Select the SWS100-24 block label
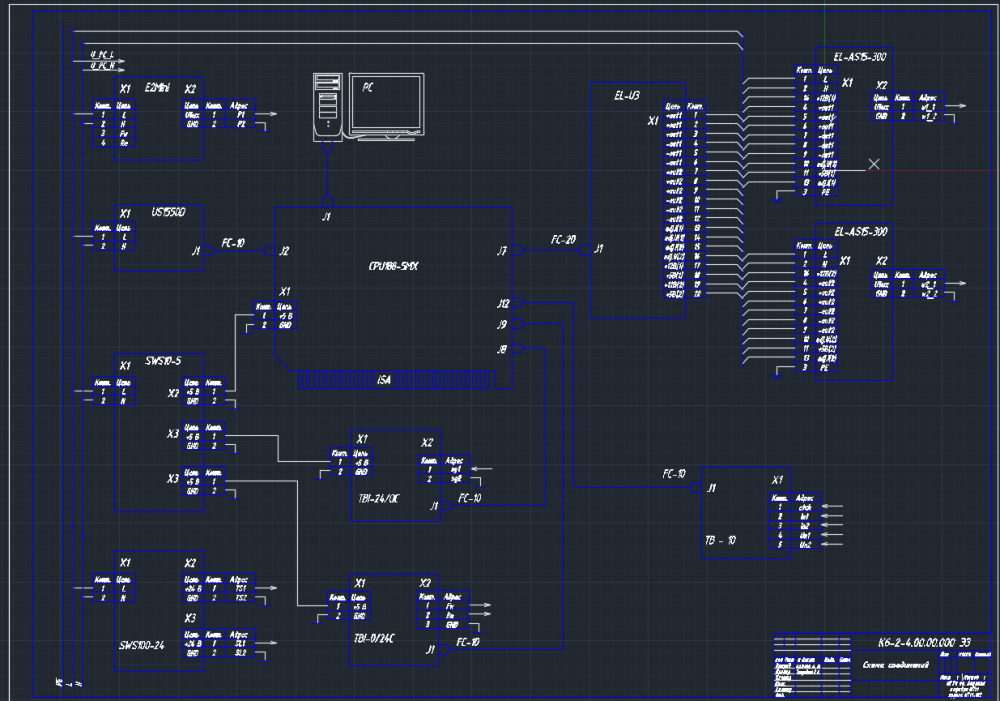The width and height of the screenshot is (1000, 701). (143, 645)
